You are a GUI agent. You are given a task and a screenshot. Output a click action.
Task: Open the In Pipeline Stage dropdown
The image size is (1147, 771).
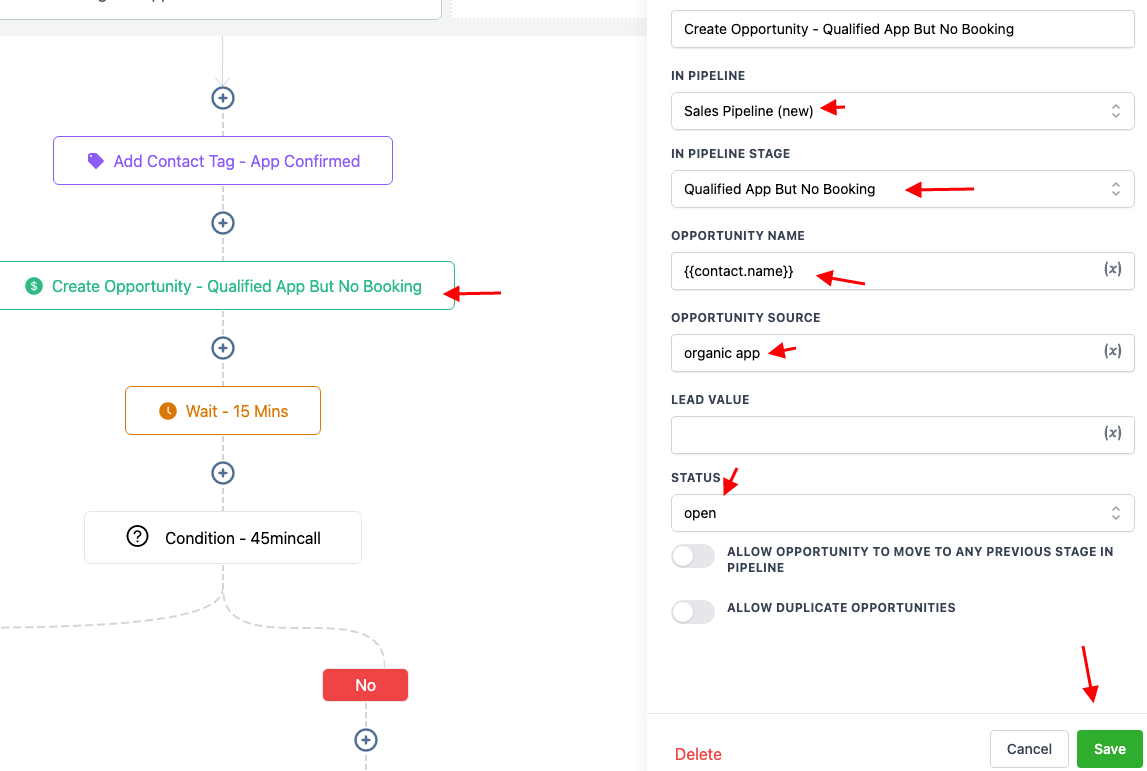click(x=901, y=188)
